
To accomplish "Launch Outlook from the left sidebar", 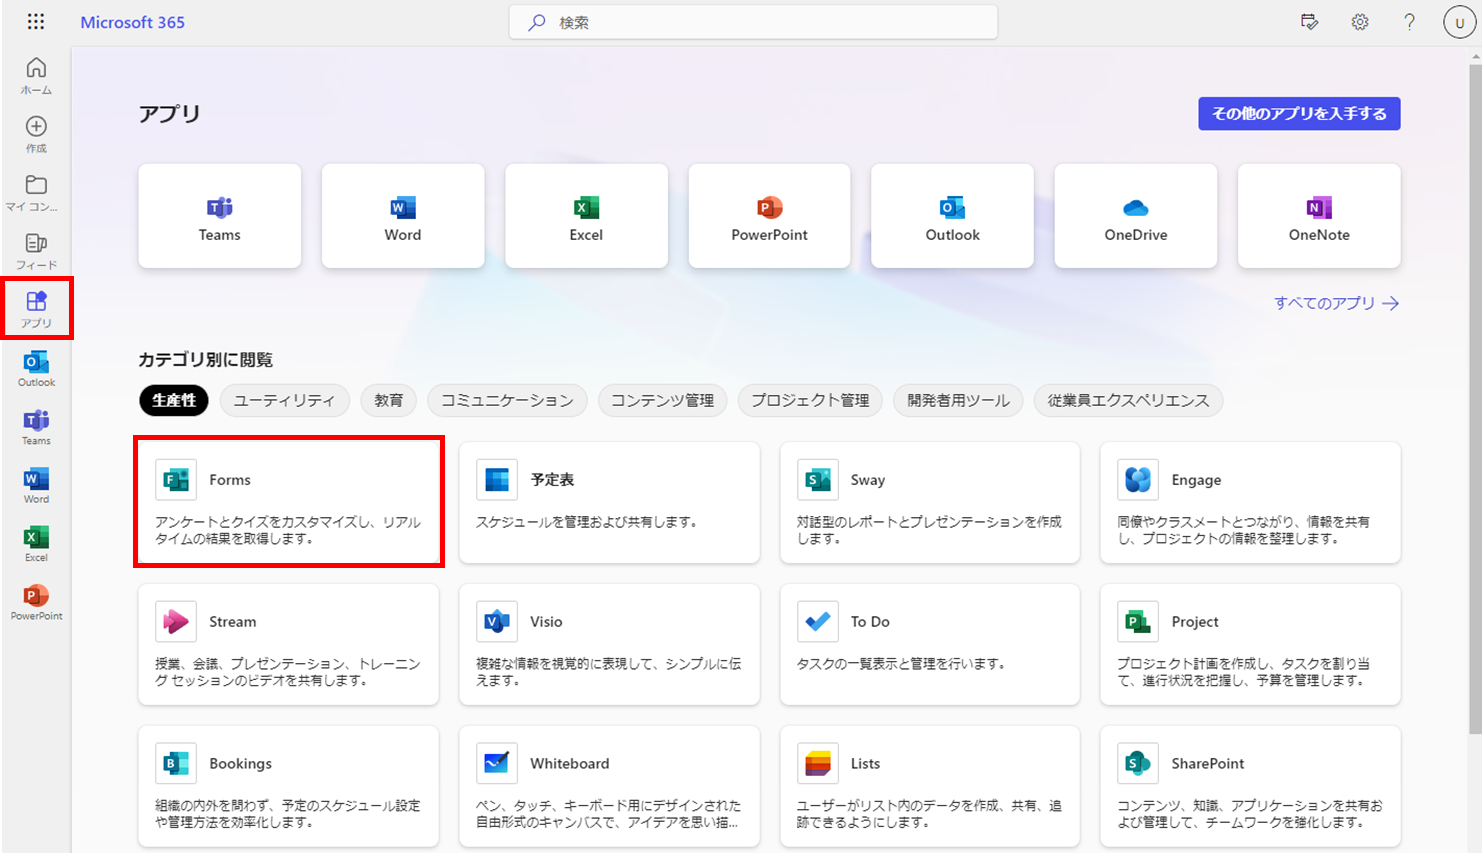I will [36, 368].
